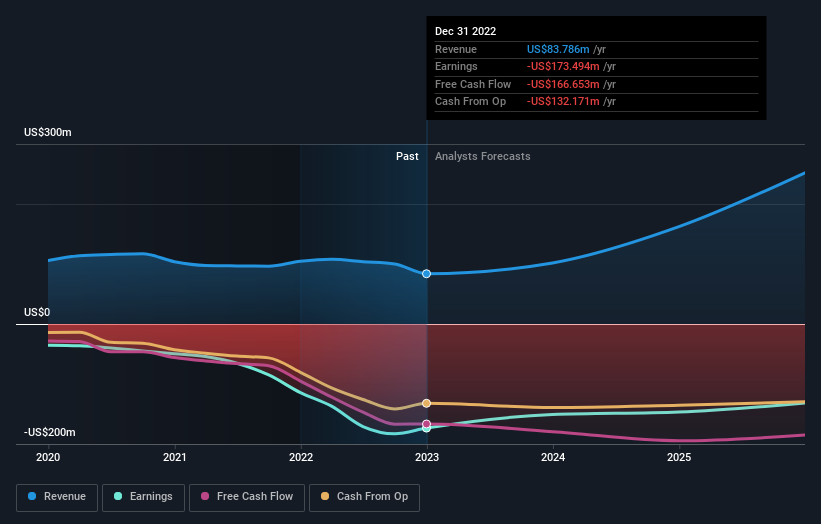Click the -US$200m y-axis label

coord(50,432)
